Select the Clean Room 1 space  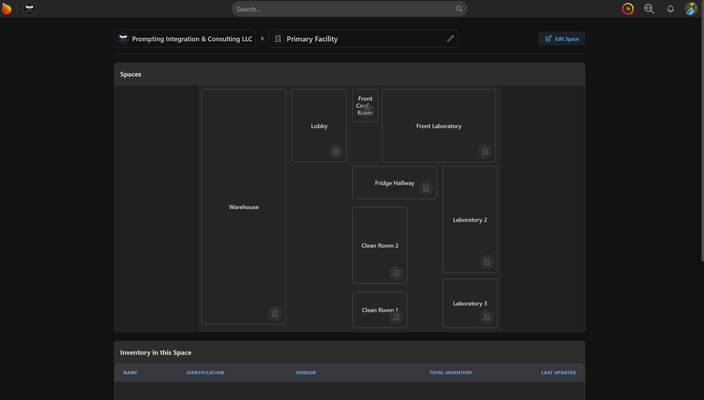point(380,310)
